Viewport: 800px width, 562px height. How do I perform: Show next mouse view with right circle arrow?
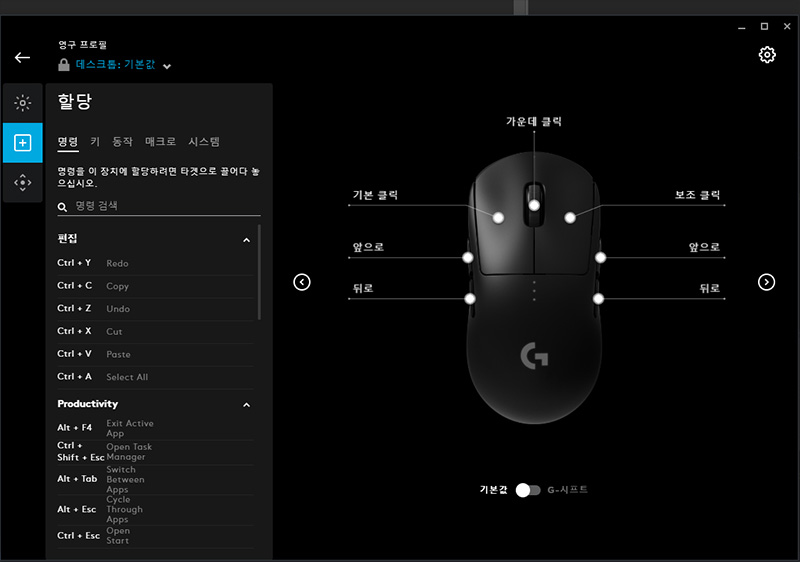point(766,282)
